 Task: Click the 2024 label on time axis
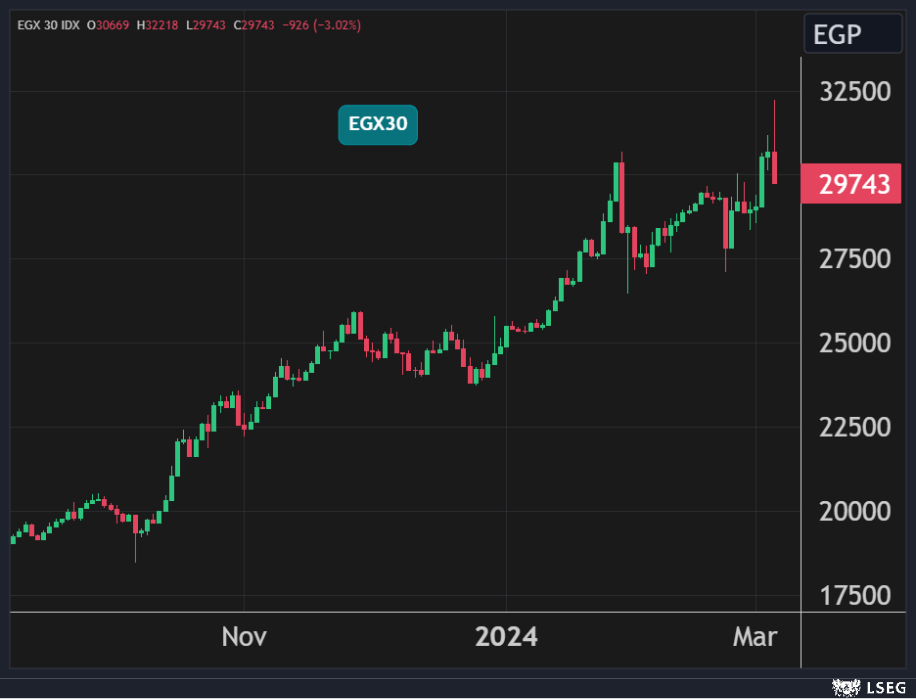[506, 637]
